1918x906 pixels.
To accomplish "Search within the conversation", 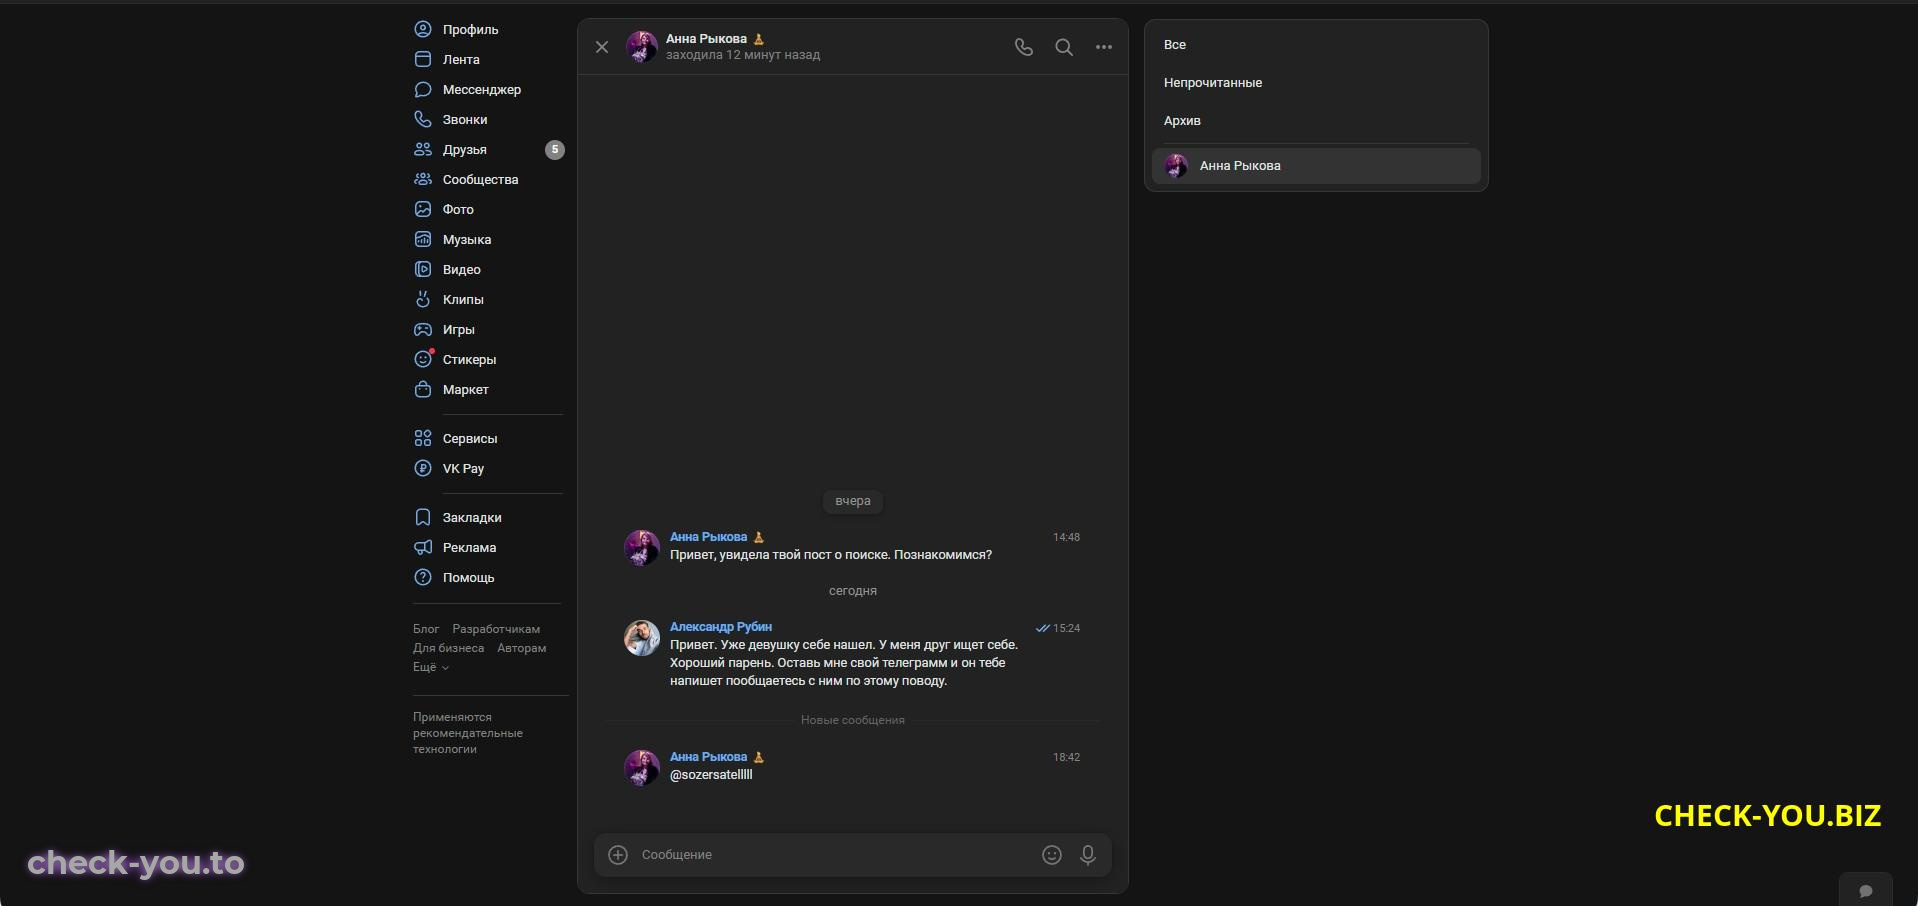I will [x=1064, y=47].
